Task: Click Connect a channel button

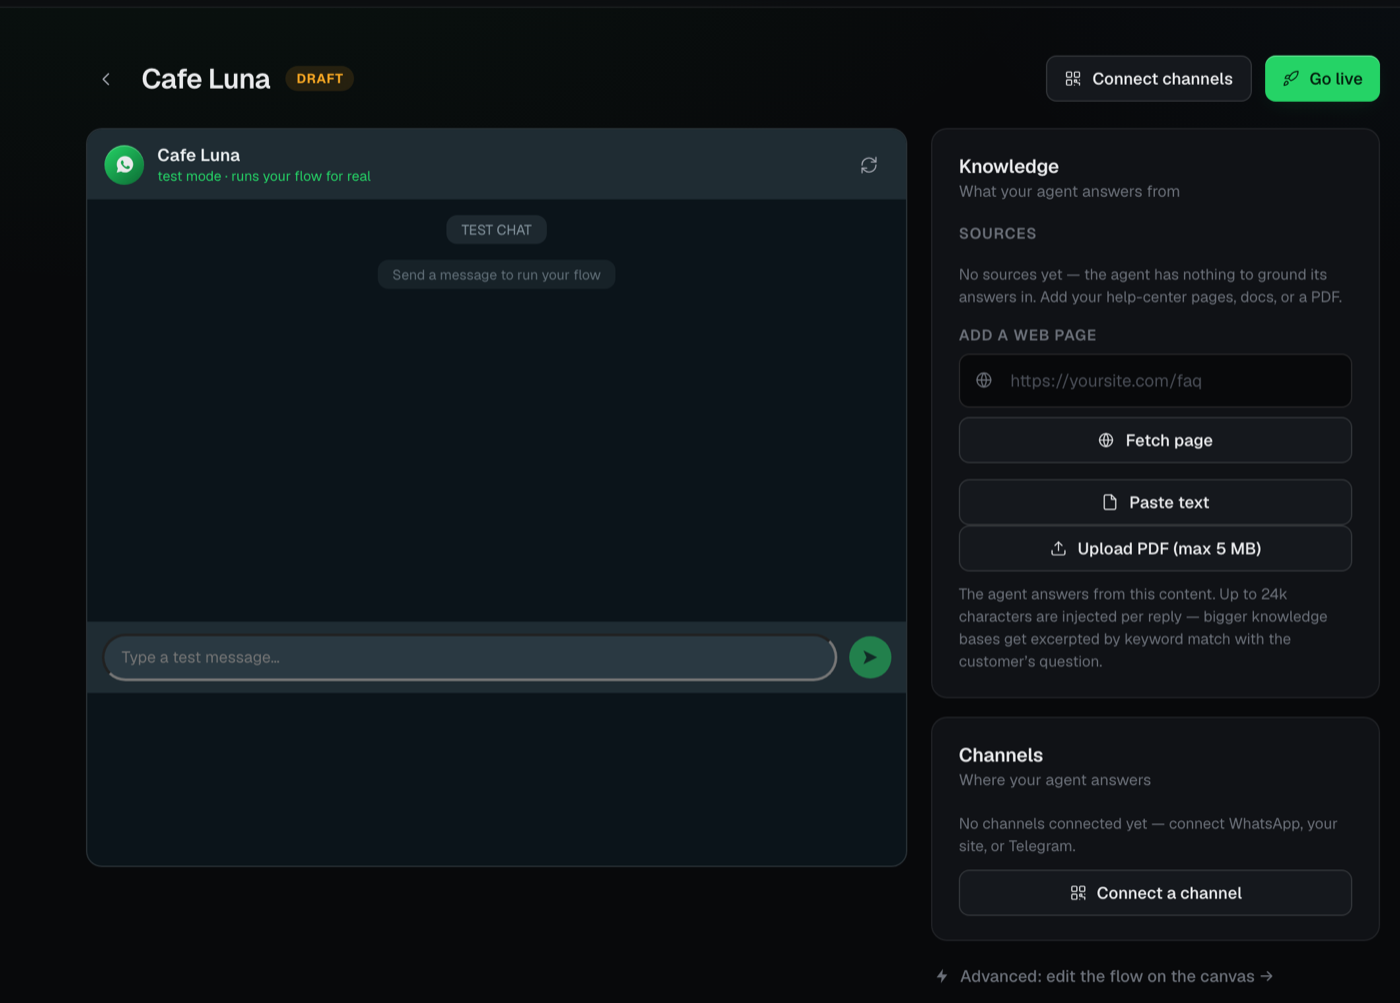Action: (x=1155, y=893)
